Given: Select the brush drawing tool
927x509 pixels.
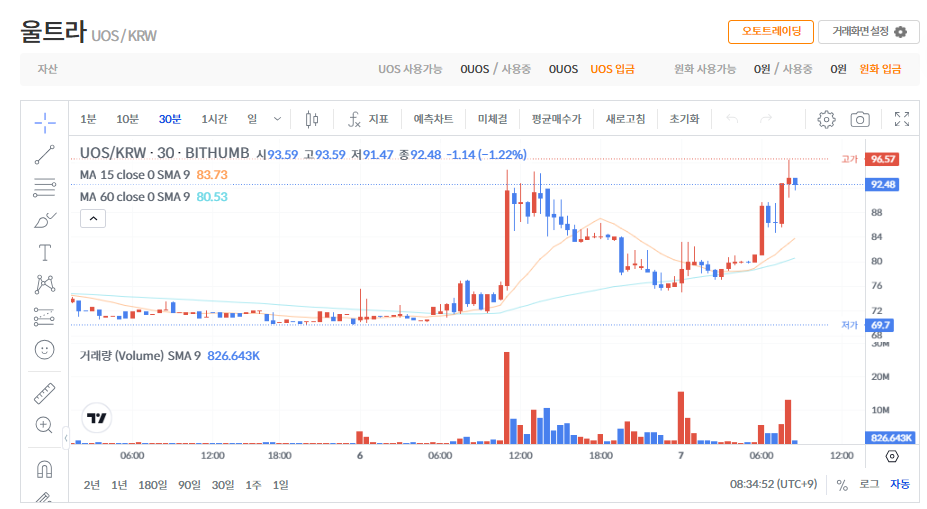Looking at the screenshot, I should click(x=45, y=221).
